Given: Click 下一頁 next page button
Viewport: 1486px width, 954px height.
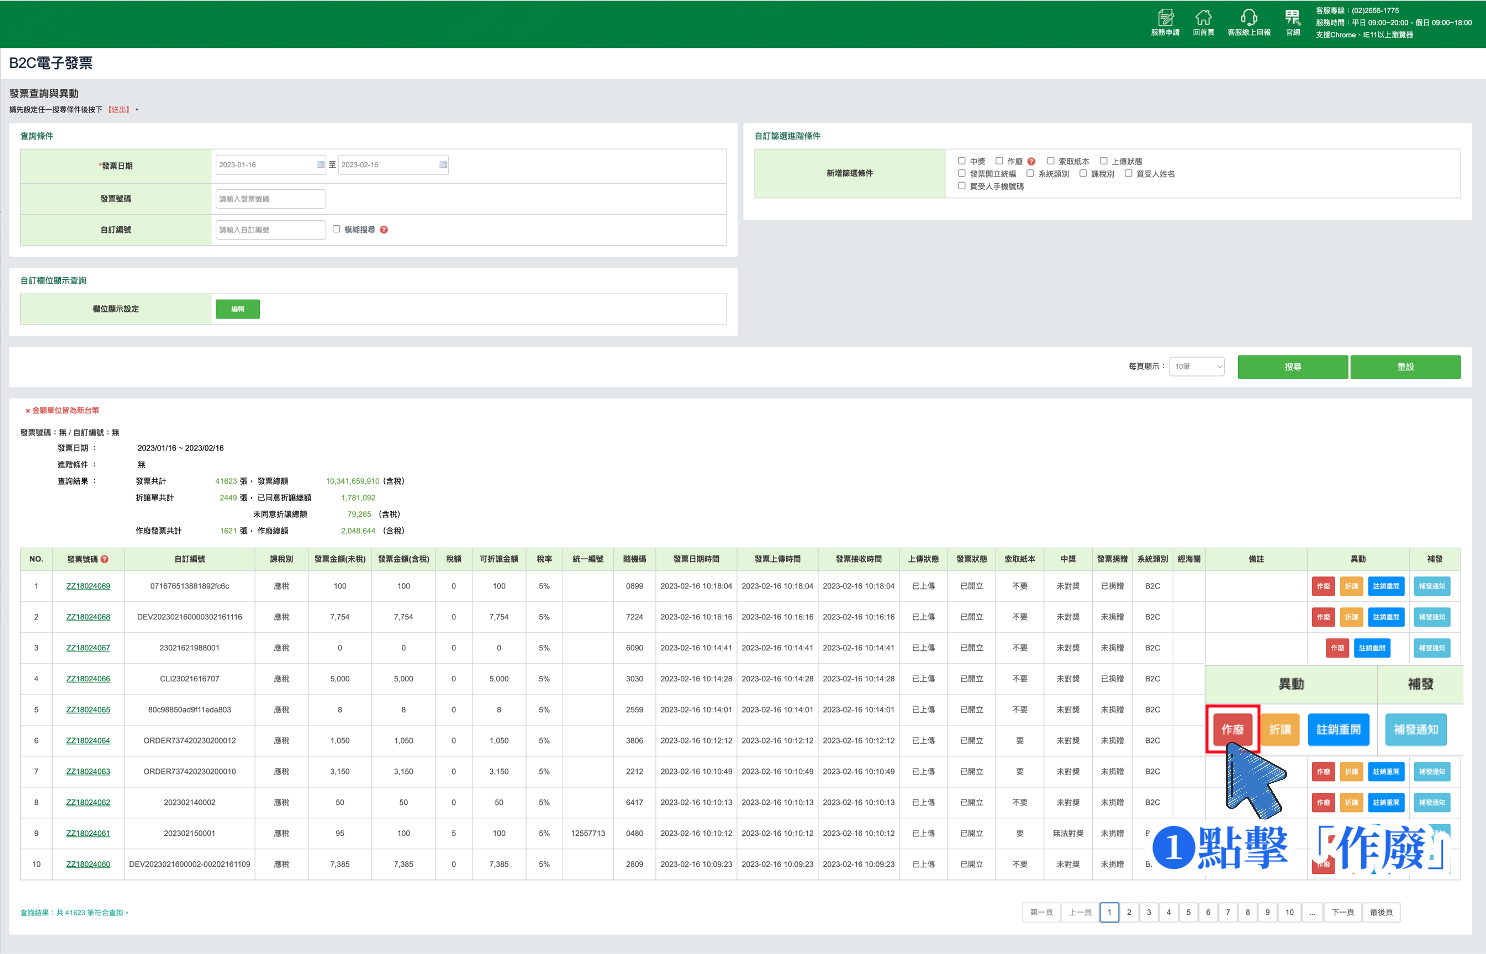Looking at the screenshot, I should click(x=1342, y=912).
